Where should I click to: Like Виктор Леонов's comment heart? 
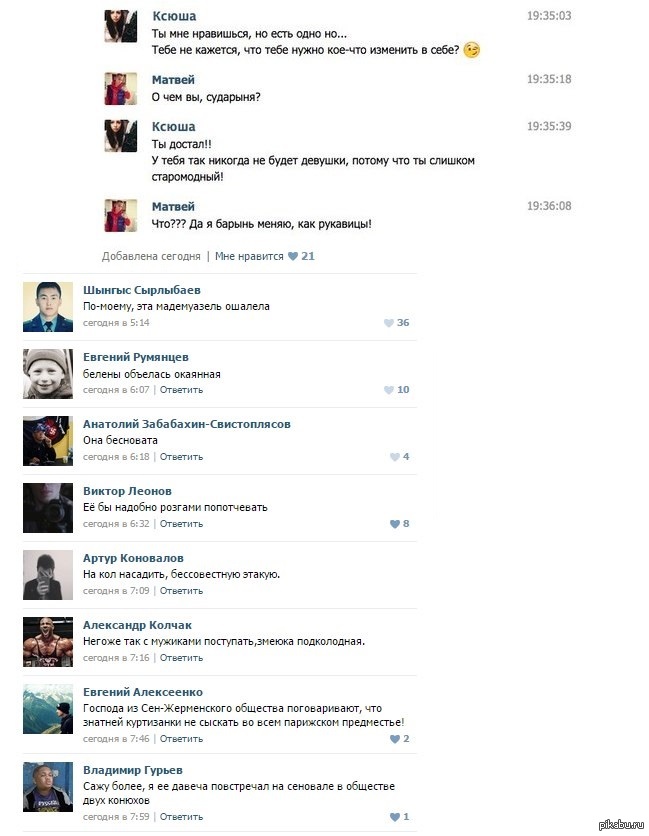pos(395,524)
